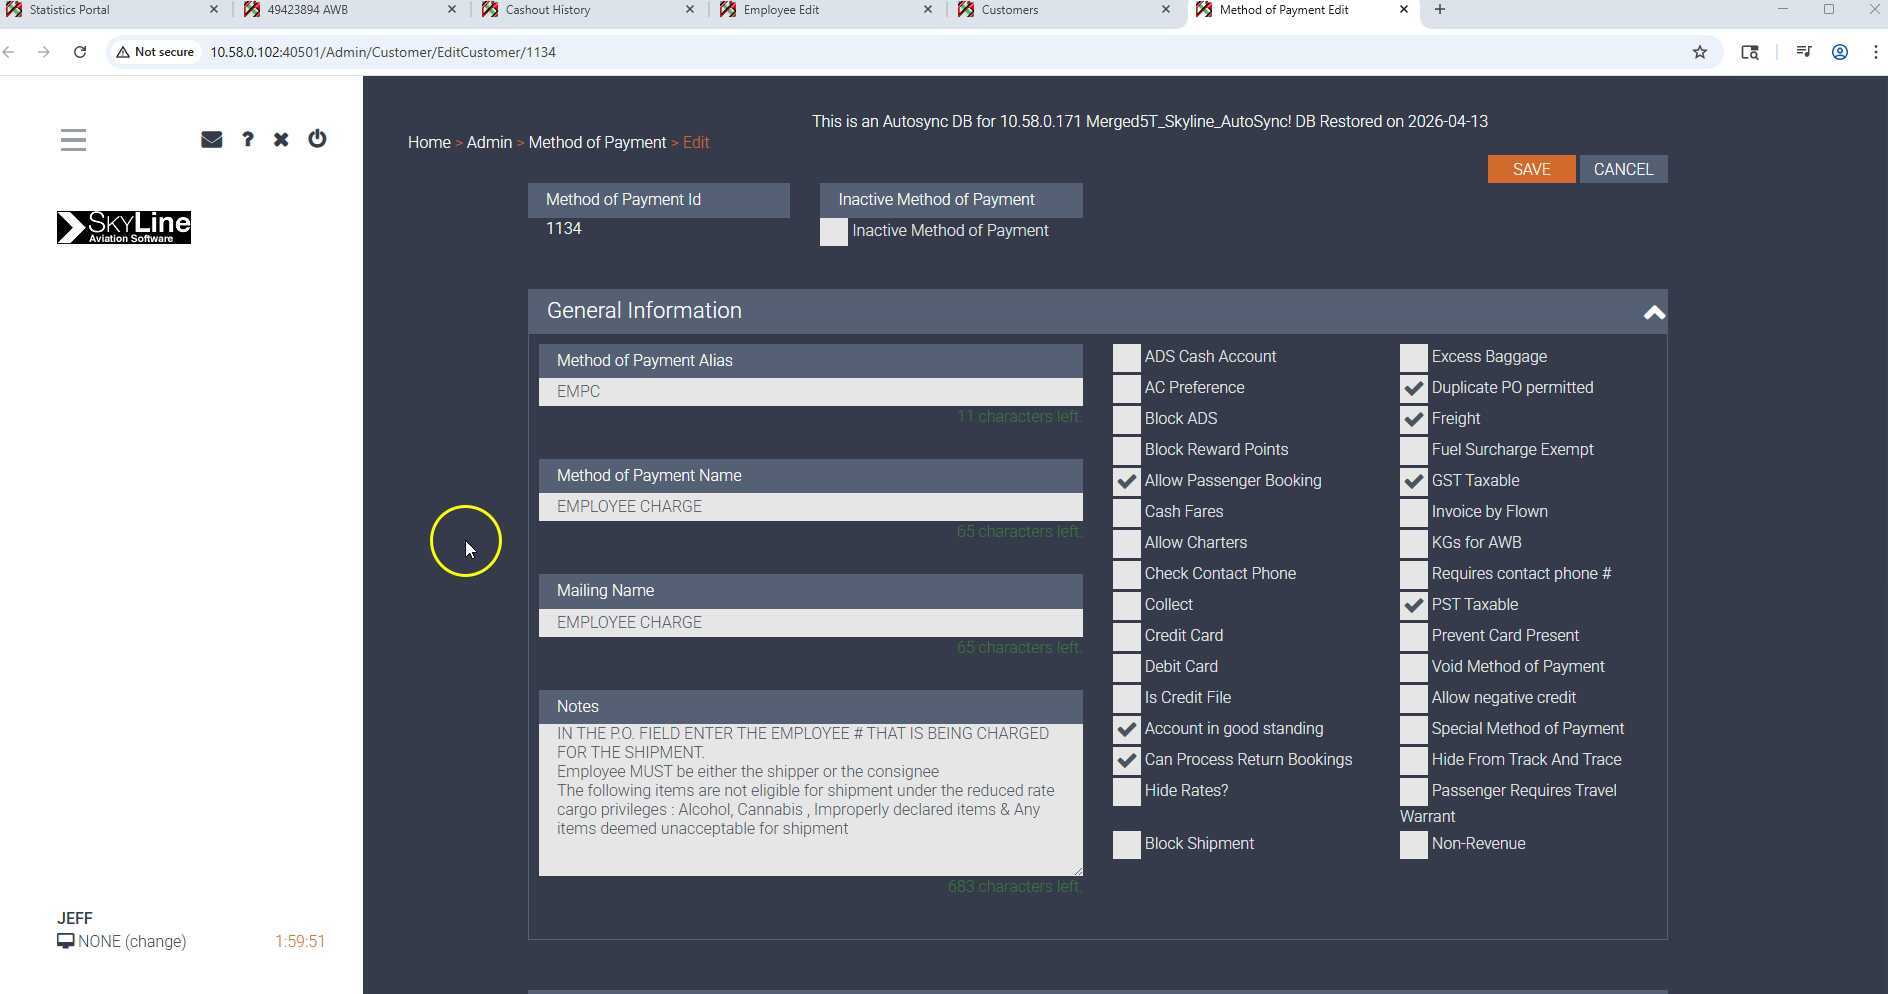
Task: Collapse the General Information section
Action: click(1653, 313)
